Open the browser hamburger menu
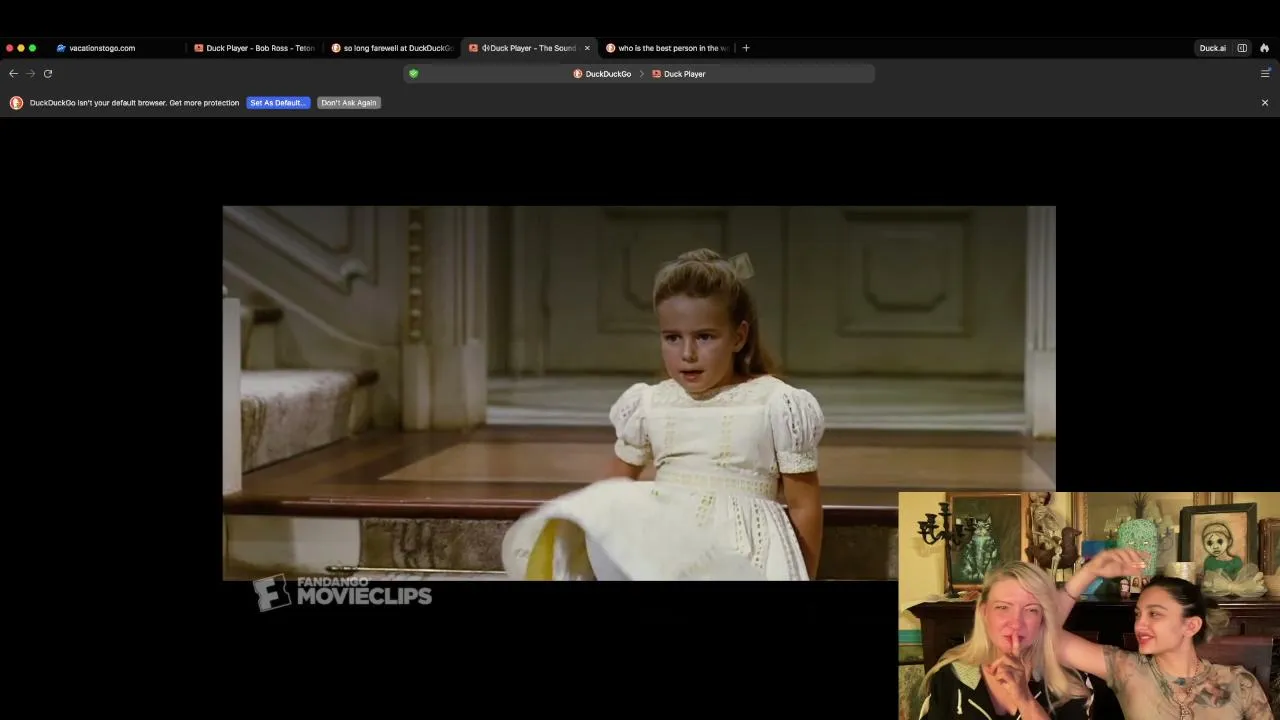 click(x=1265, y=73)
